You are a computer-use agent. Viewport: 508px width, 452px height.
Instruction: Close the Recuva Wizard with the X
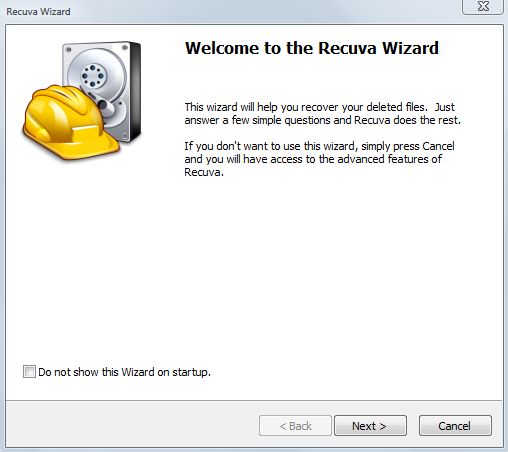(483, 6)
